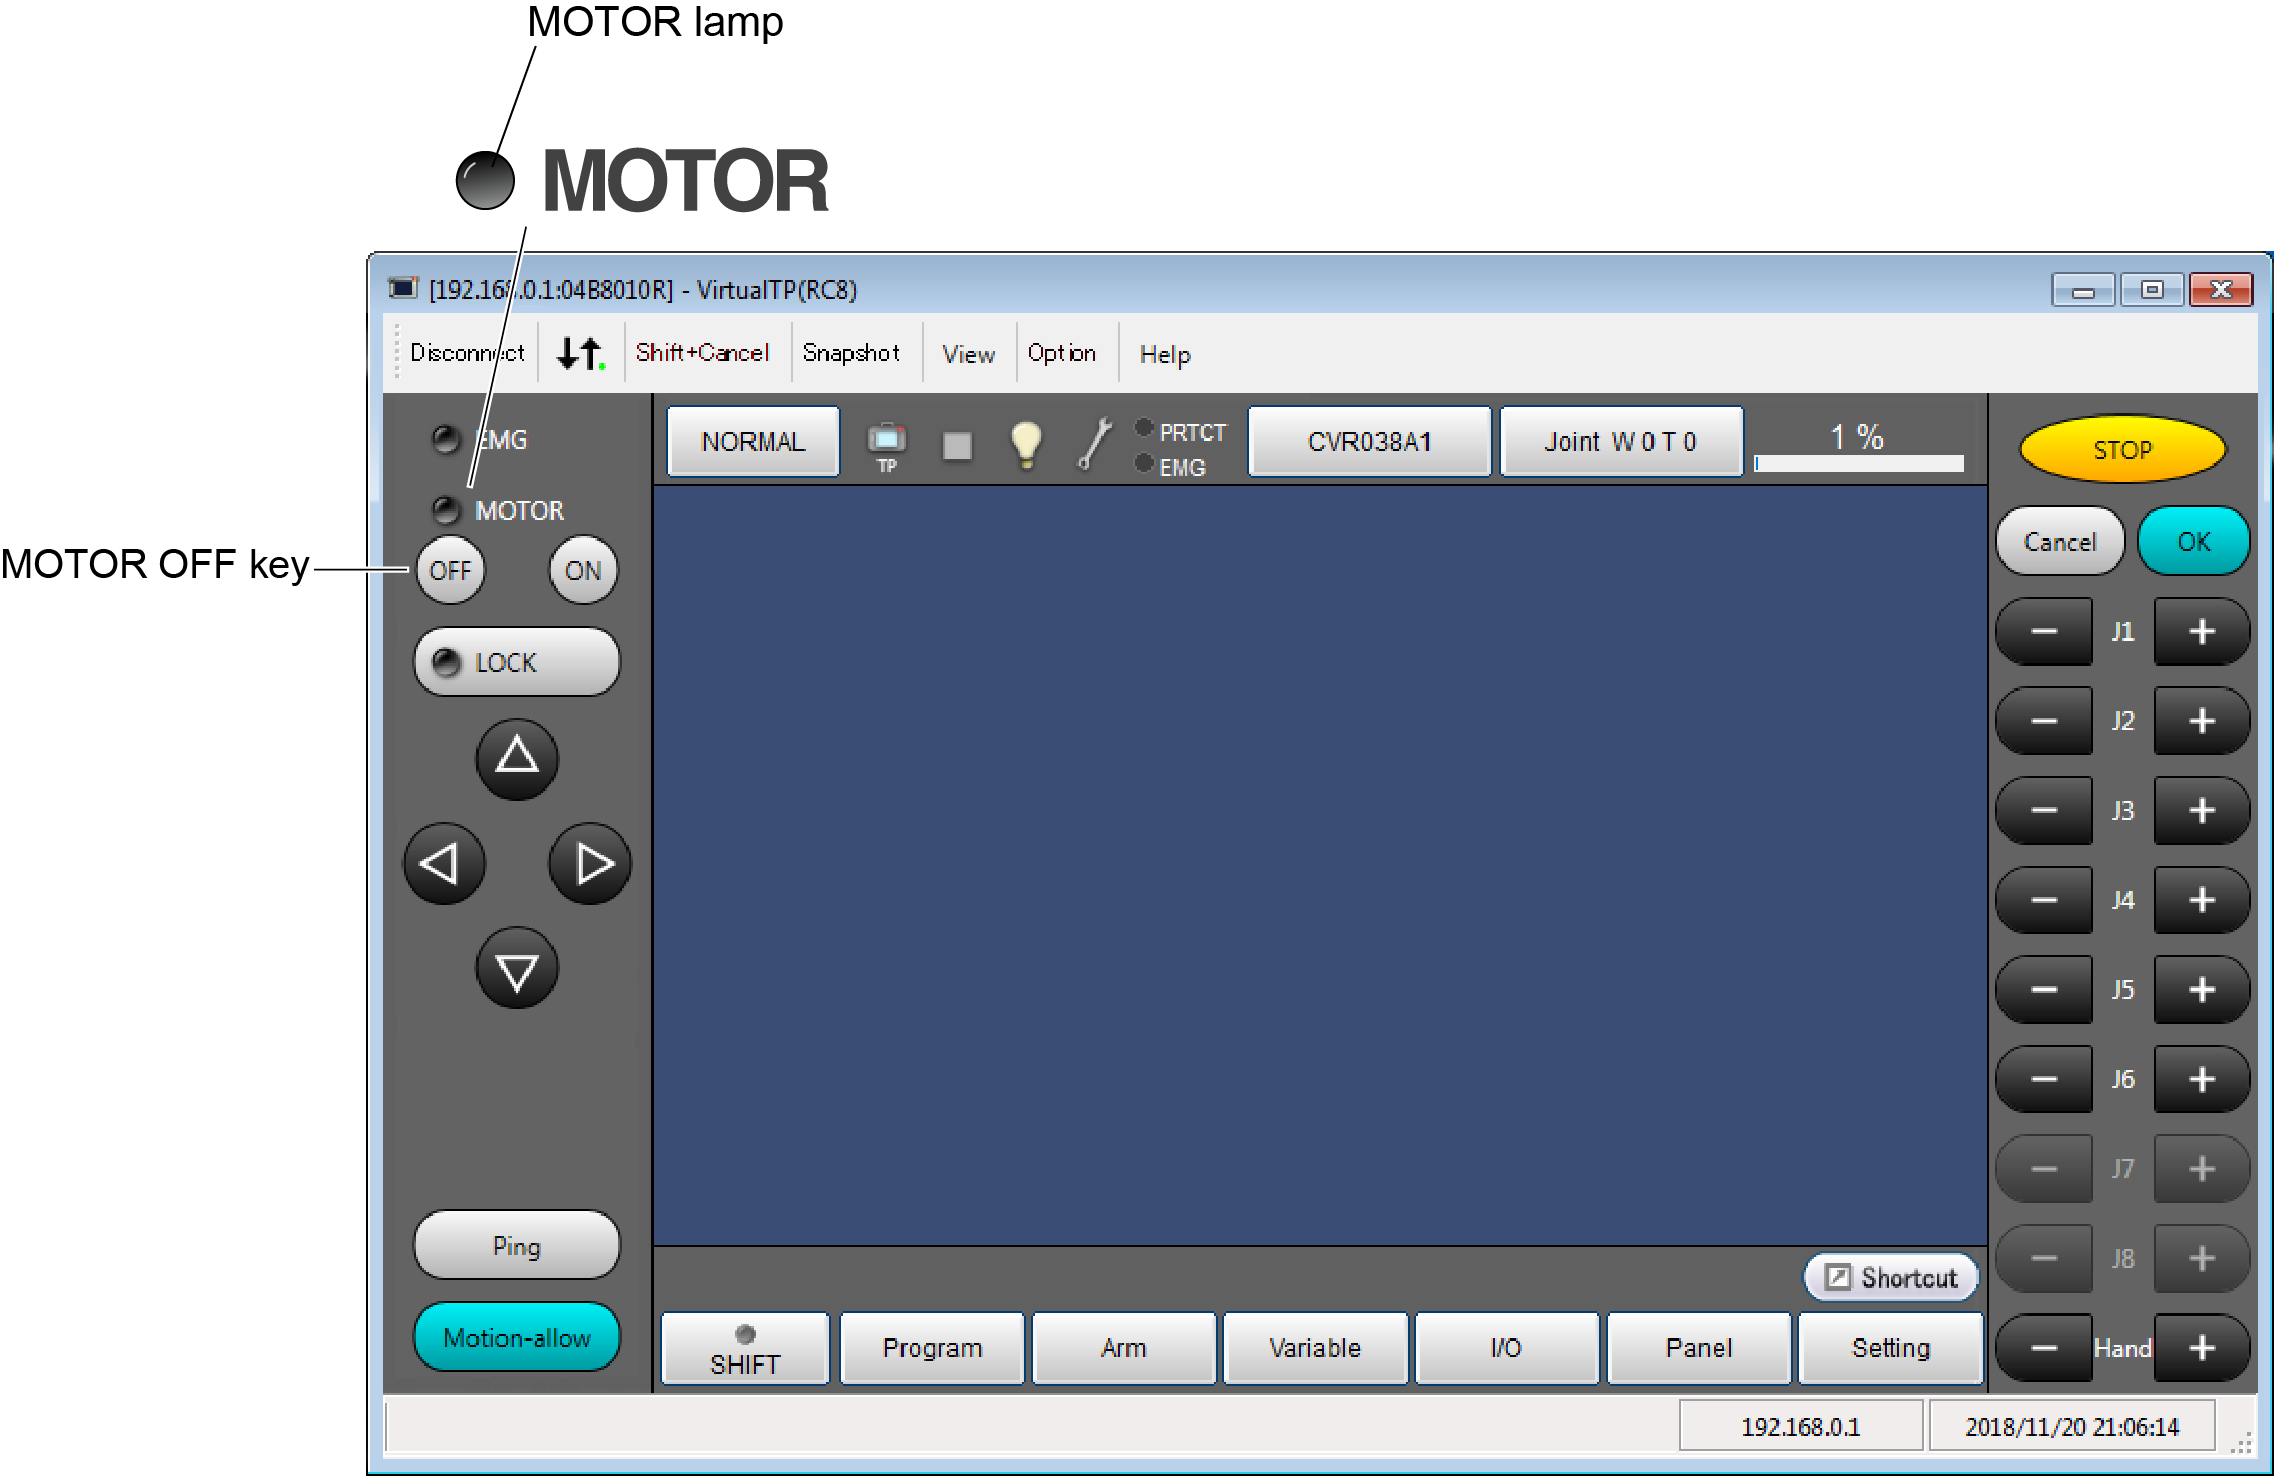Open the Joint W0 T0 selector

pos(1620,442)
